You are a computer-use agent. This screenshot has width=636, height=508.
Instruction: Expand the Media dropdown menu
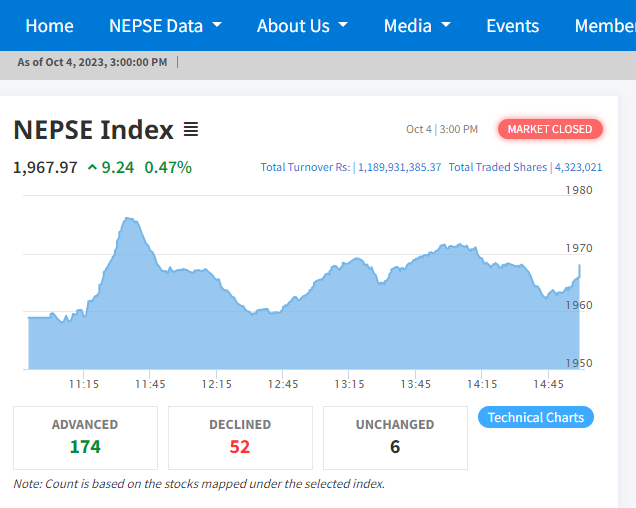[417, 26]
